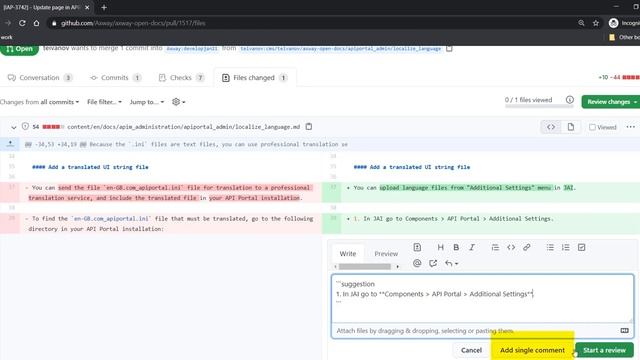Open diff settings gear dropdown
This screenshot has height=360, width=640.
[x=179, y=102]
